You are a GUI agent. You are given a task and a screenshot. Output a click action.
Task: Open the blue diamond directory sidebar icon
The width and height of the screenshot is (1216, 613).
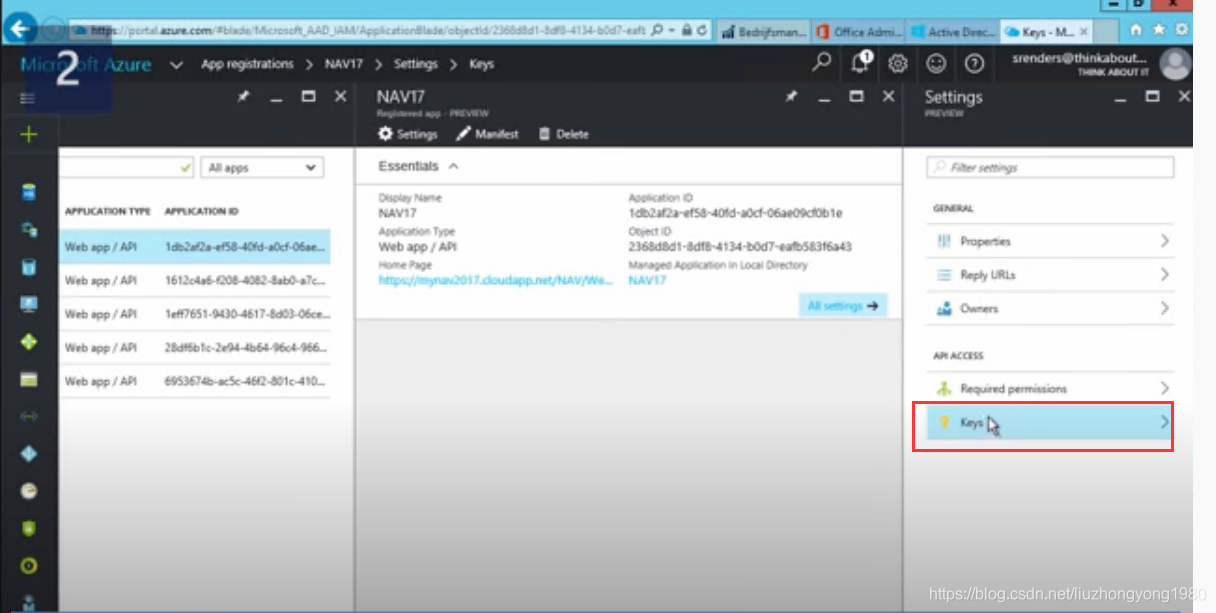point(29,453)
